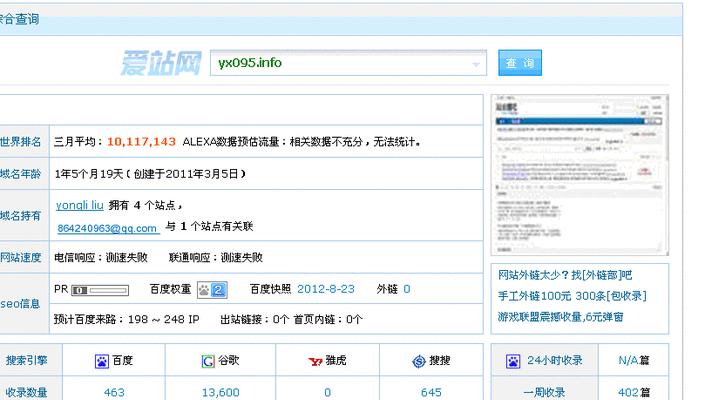This screenshot has width=705, height=400.
Task: Click Soso indexed count 645
Action: tap(431, 392)
